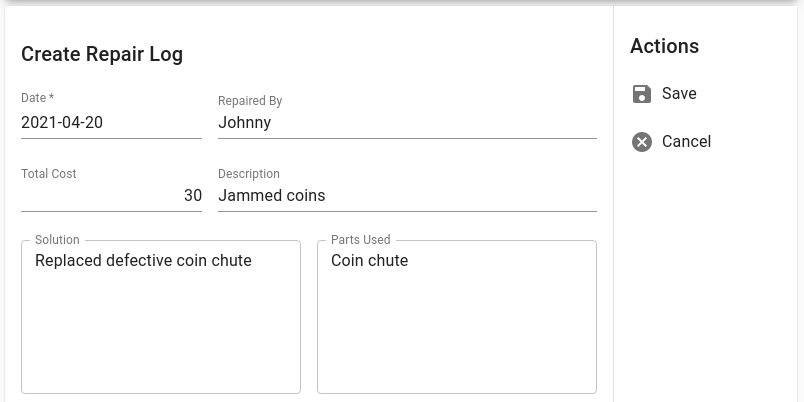804x402 pixels.
Task: Click the Actions panel heading
Action: click(664, 46)
